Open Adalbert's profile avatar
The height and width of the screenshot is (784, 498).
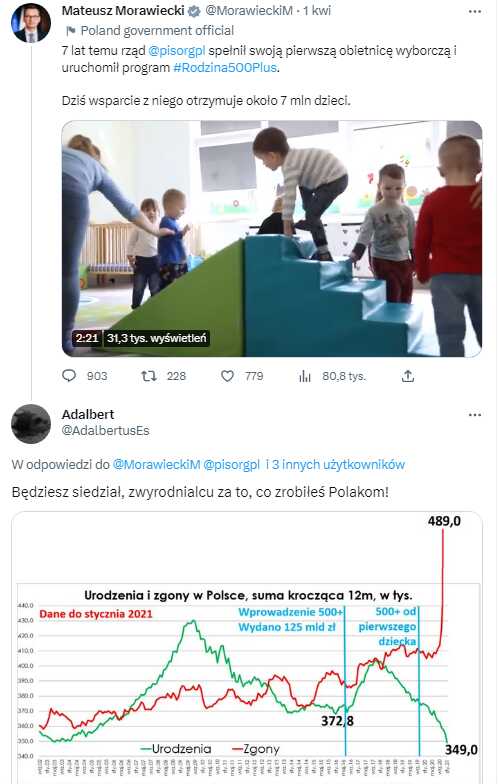31,424
